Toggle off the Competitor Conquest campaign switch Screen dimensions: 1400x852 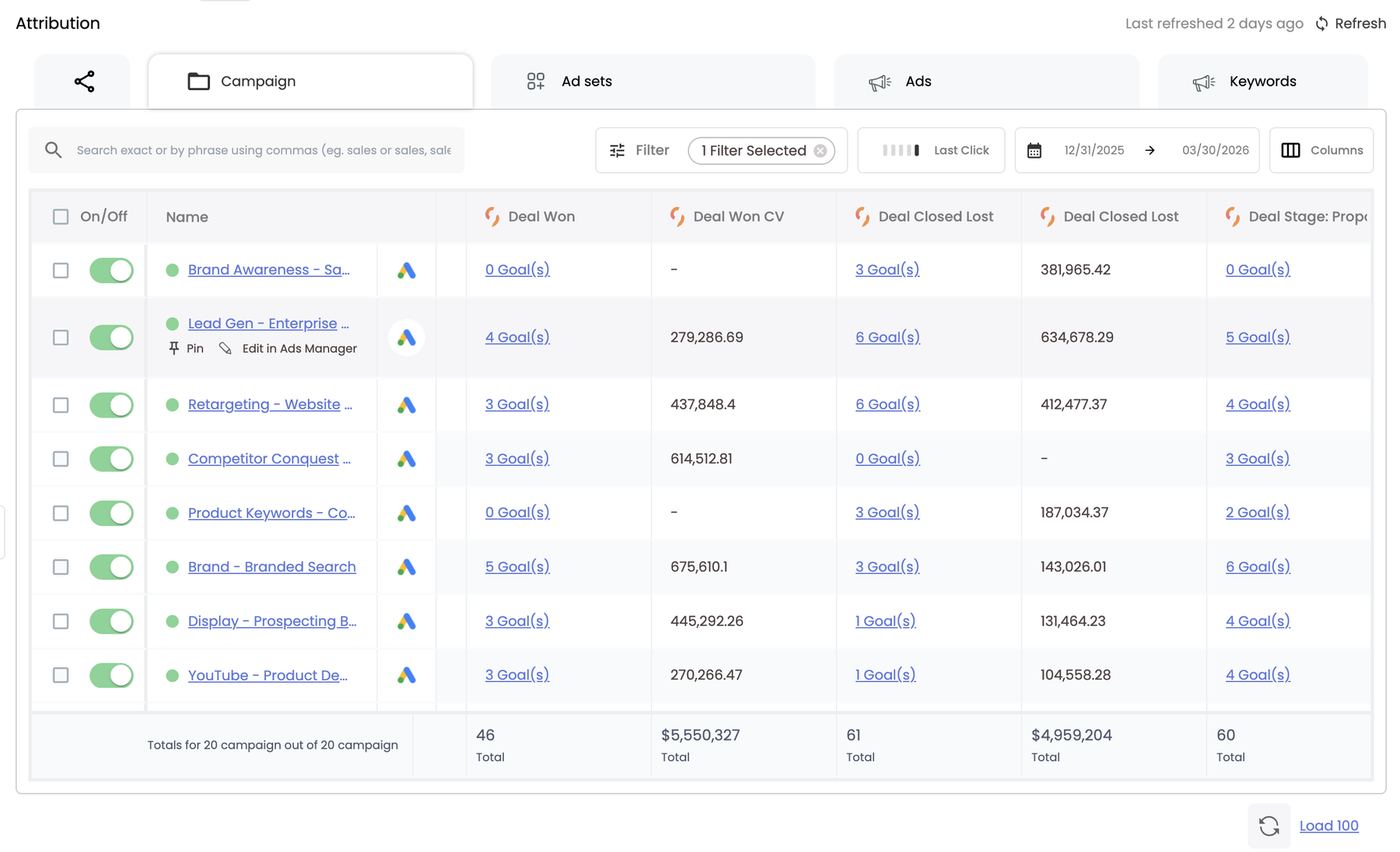111,459
